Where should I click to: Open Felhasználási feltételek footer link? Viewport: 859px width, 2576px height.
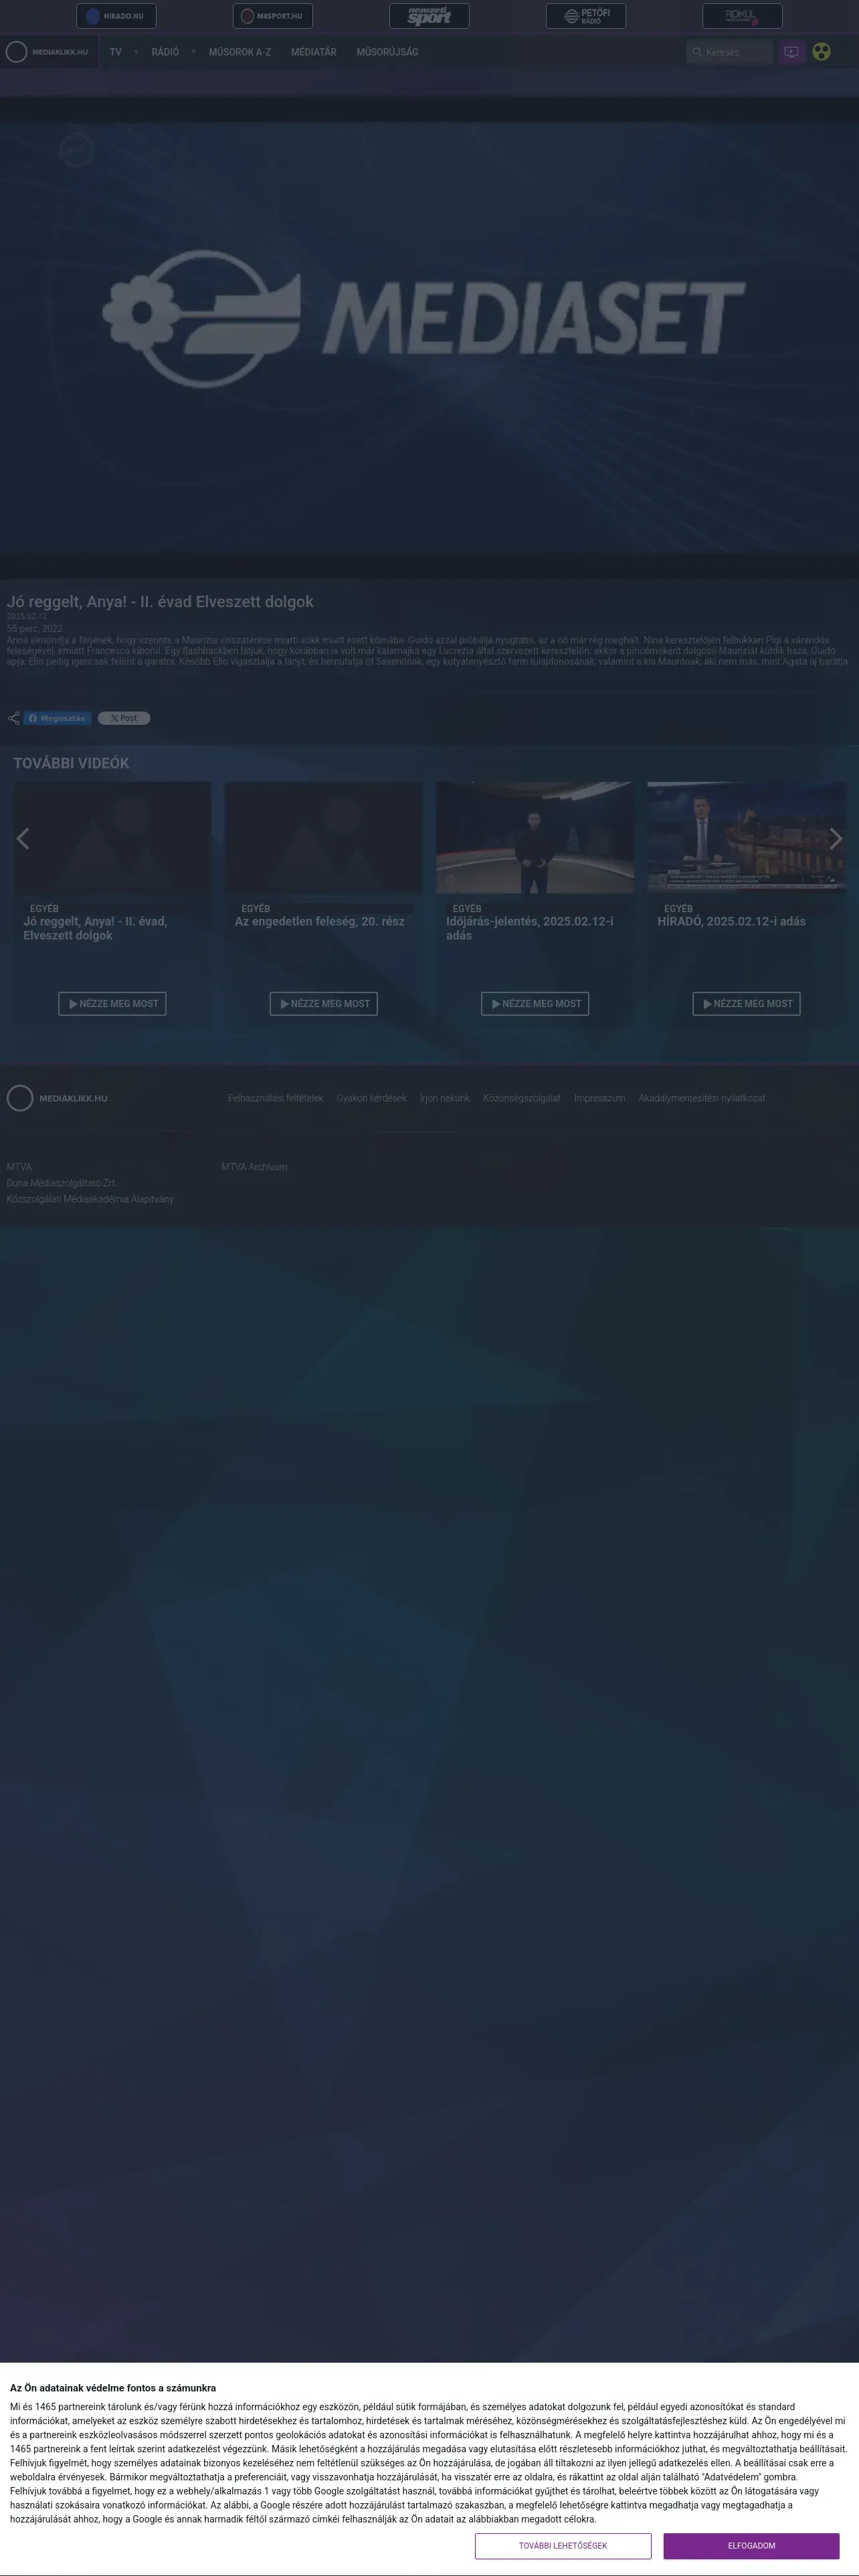click(x=275, y=1098)
